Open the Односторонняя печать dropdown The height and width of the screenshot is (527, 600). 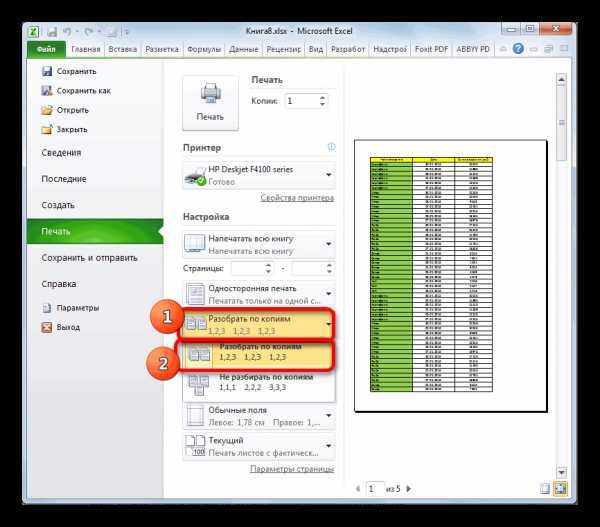[259, 294]
